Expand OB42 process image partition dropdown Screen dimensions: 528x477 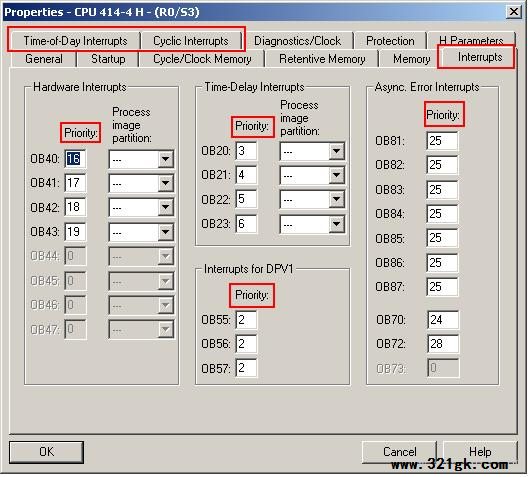click(x=165, y=207)
